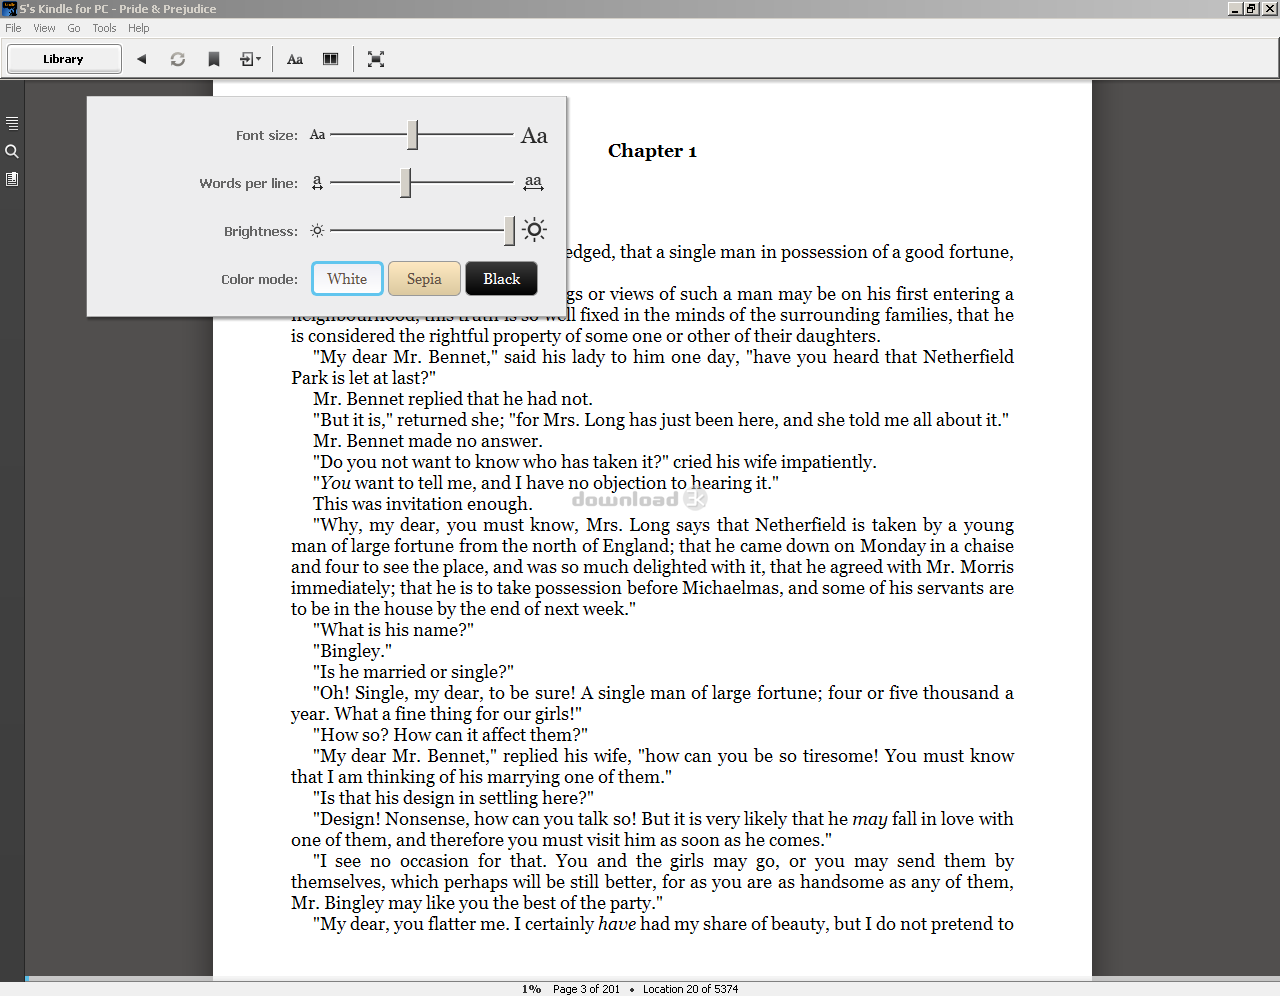The image size is (1280, 996).
Task: Open the File menu
Action: (x=13, y=28)
